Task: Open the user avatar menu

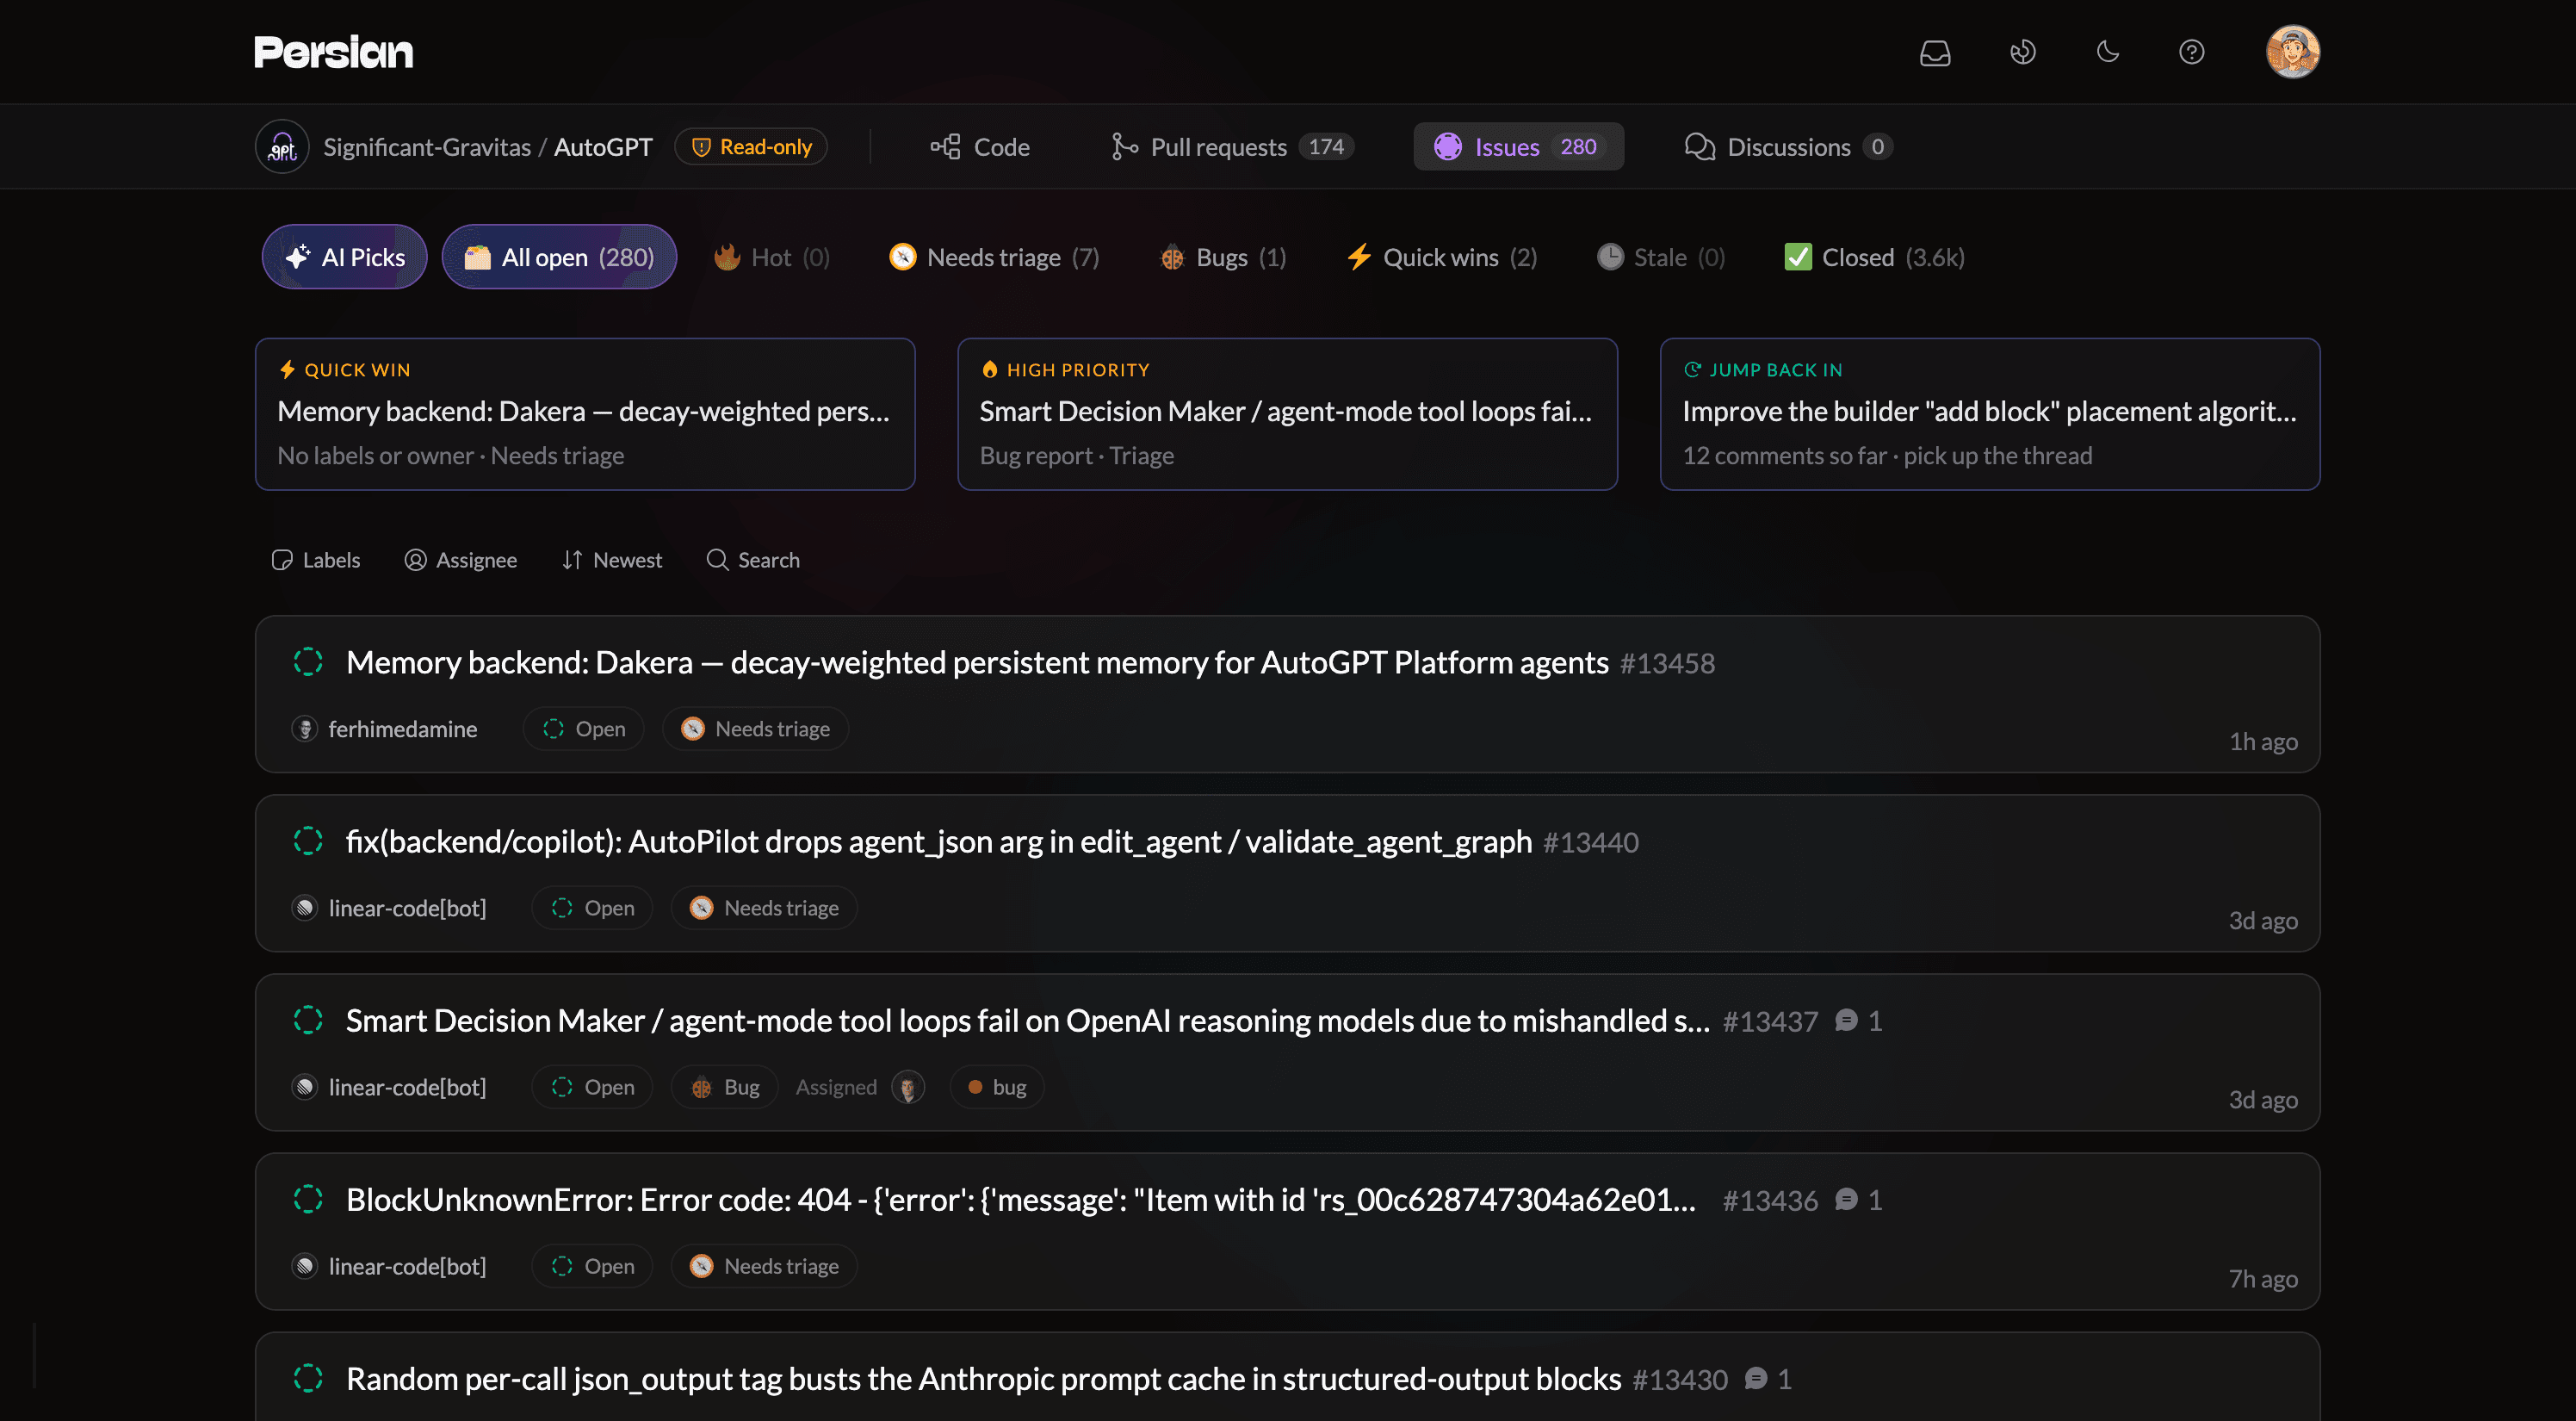Action: [x=2292, y=52]
